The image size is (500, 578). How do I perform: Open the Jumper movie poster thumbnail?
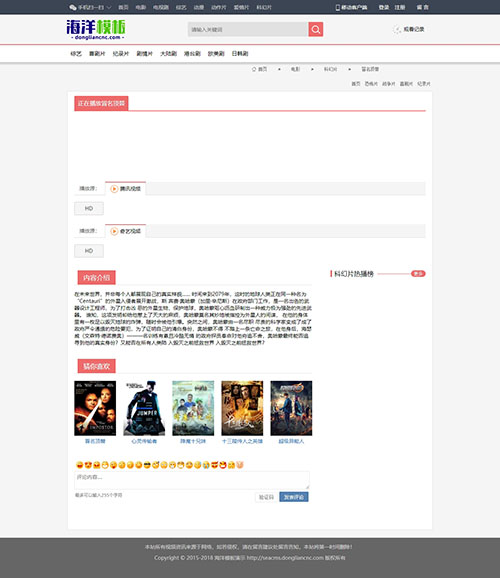(144, 408)
